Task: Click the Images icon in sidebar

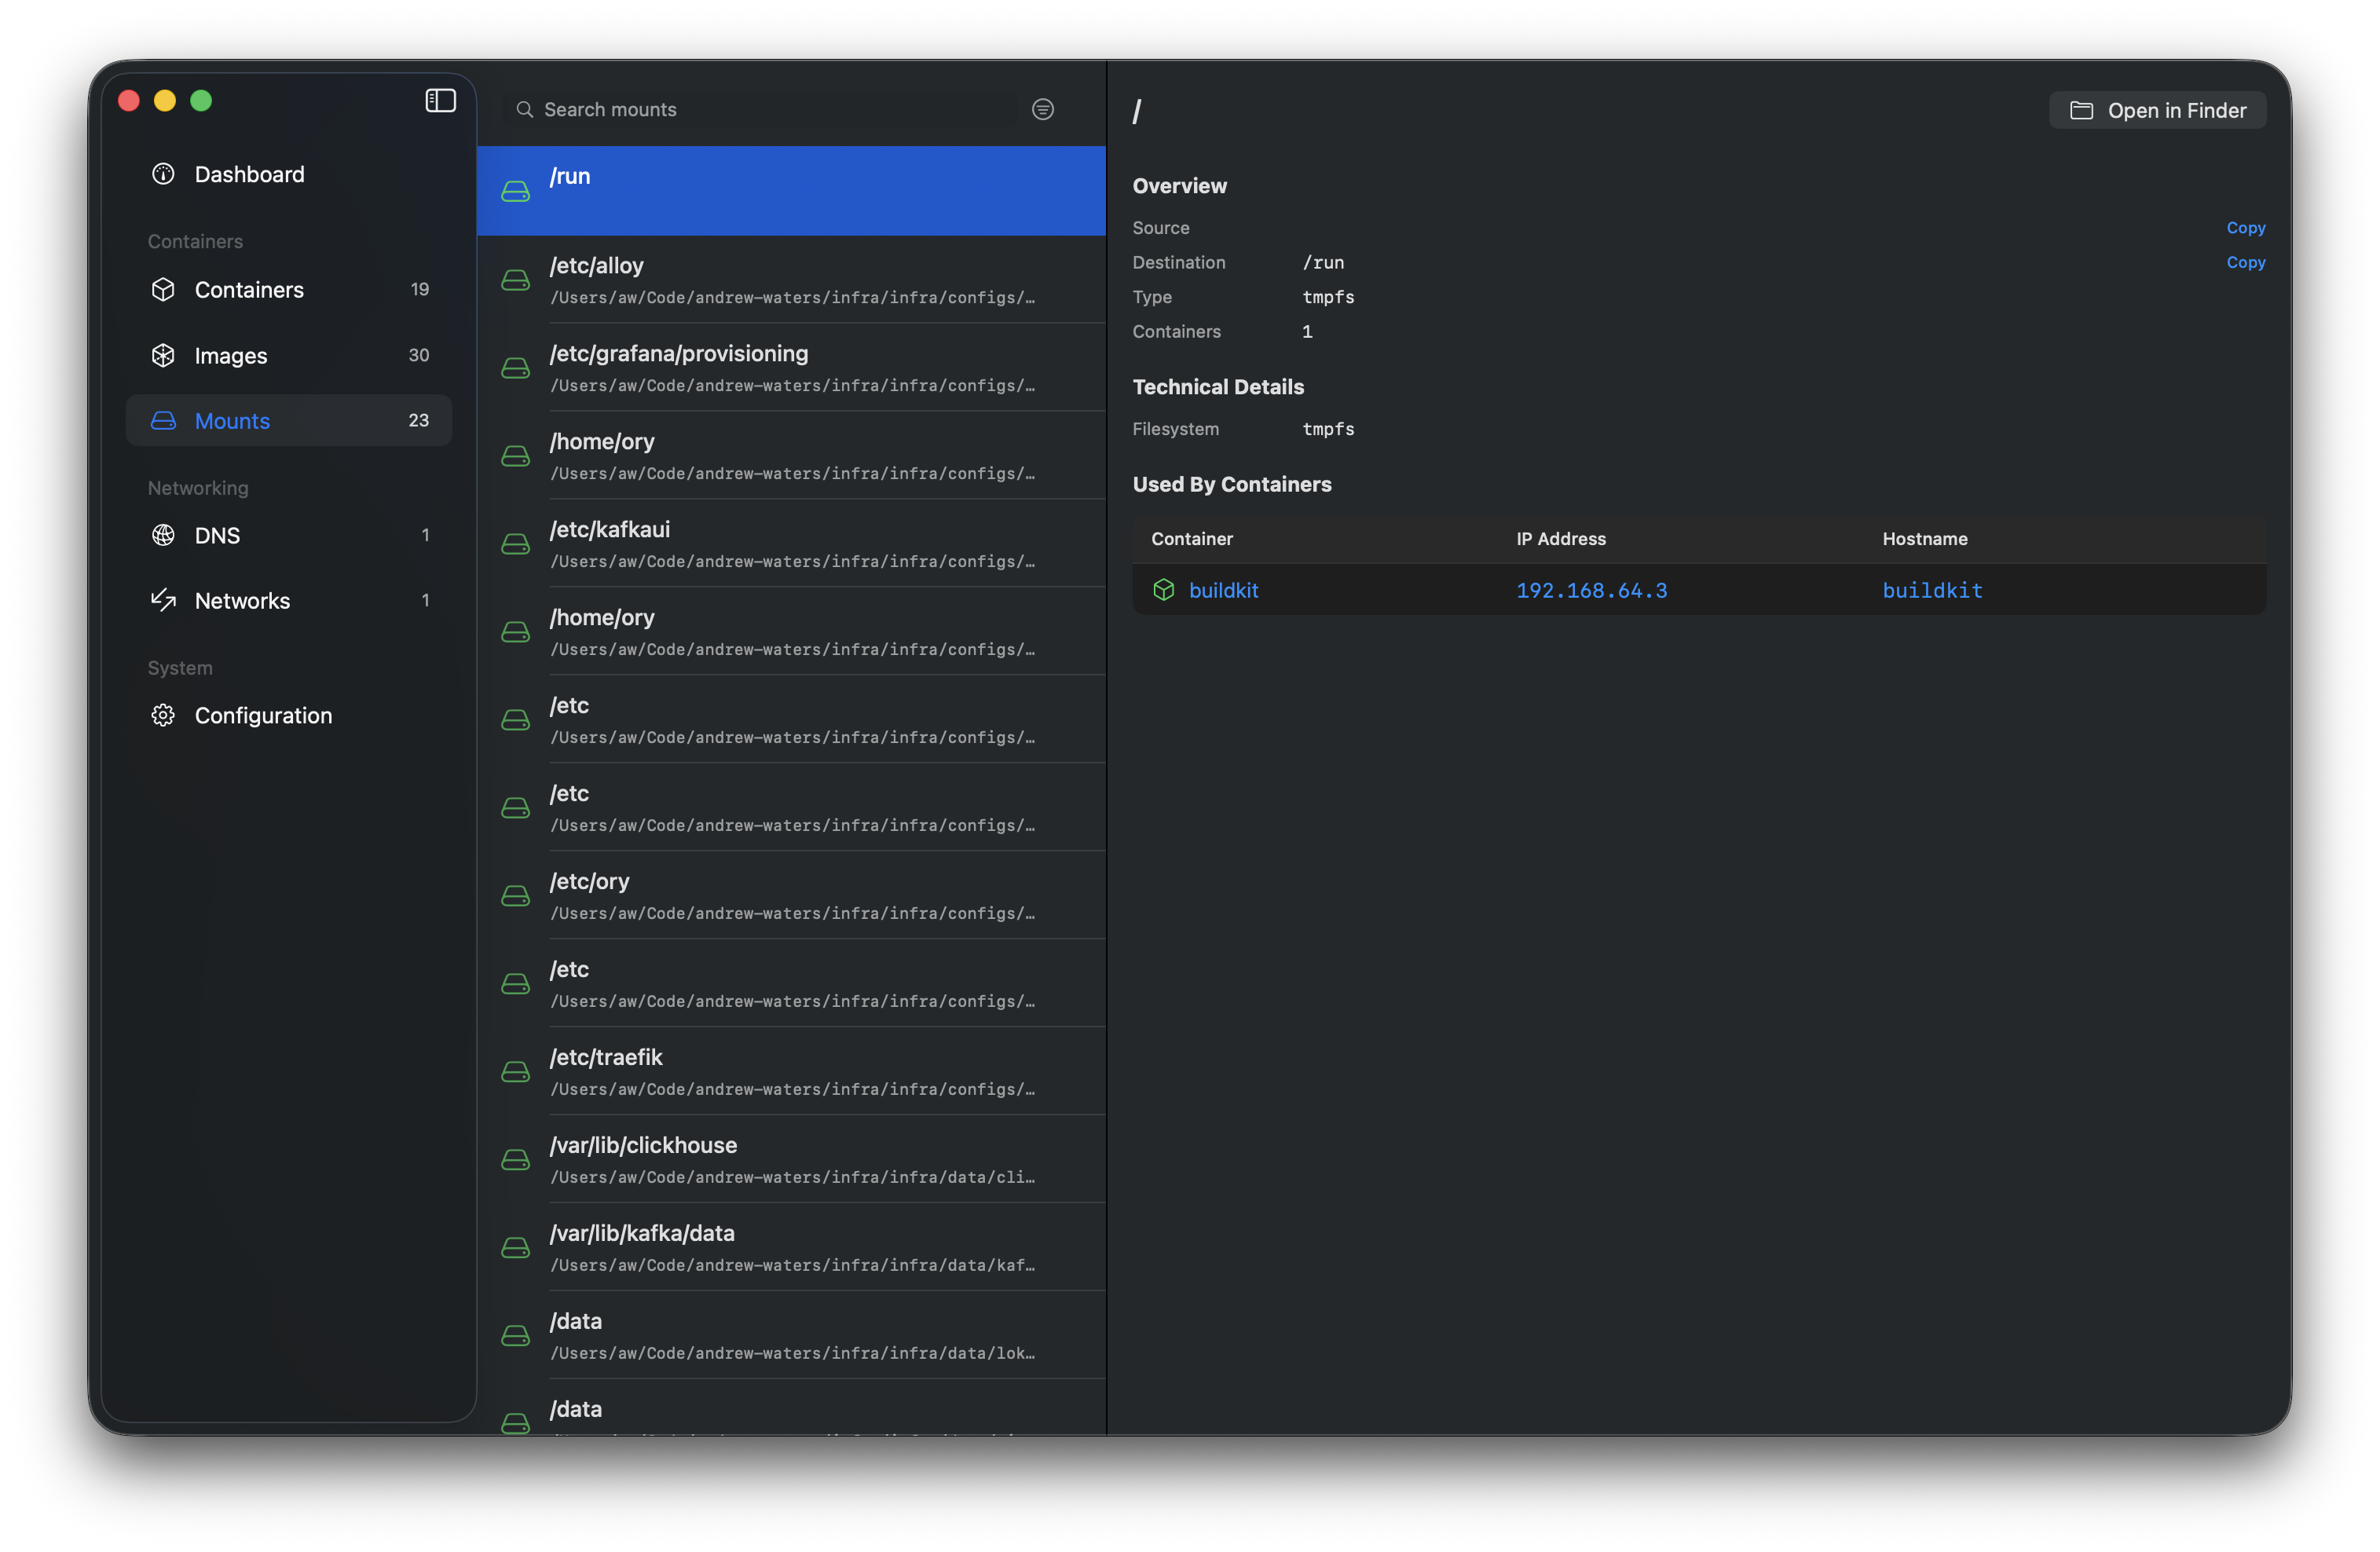Action: click(163, 355)
